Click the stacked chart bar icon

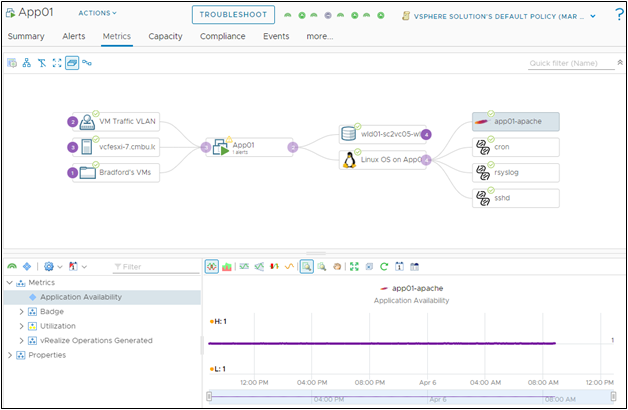point(227,266)
